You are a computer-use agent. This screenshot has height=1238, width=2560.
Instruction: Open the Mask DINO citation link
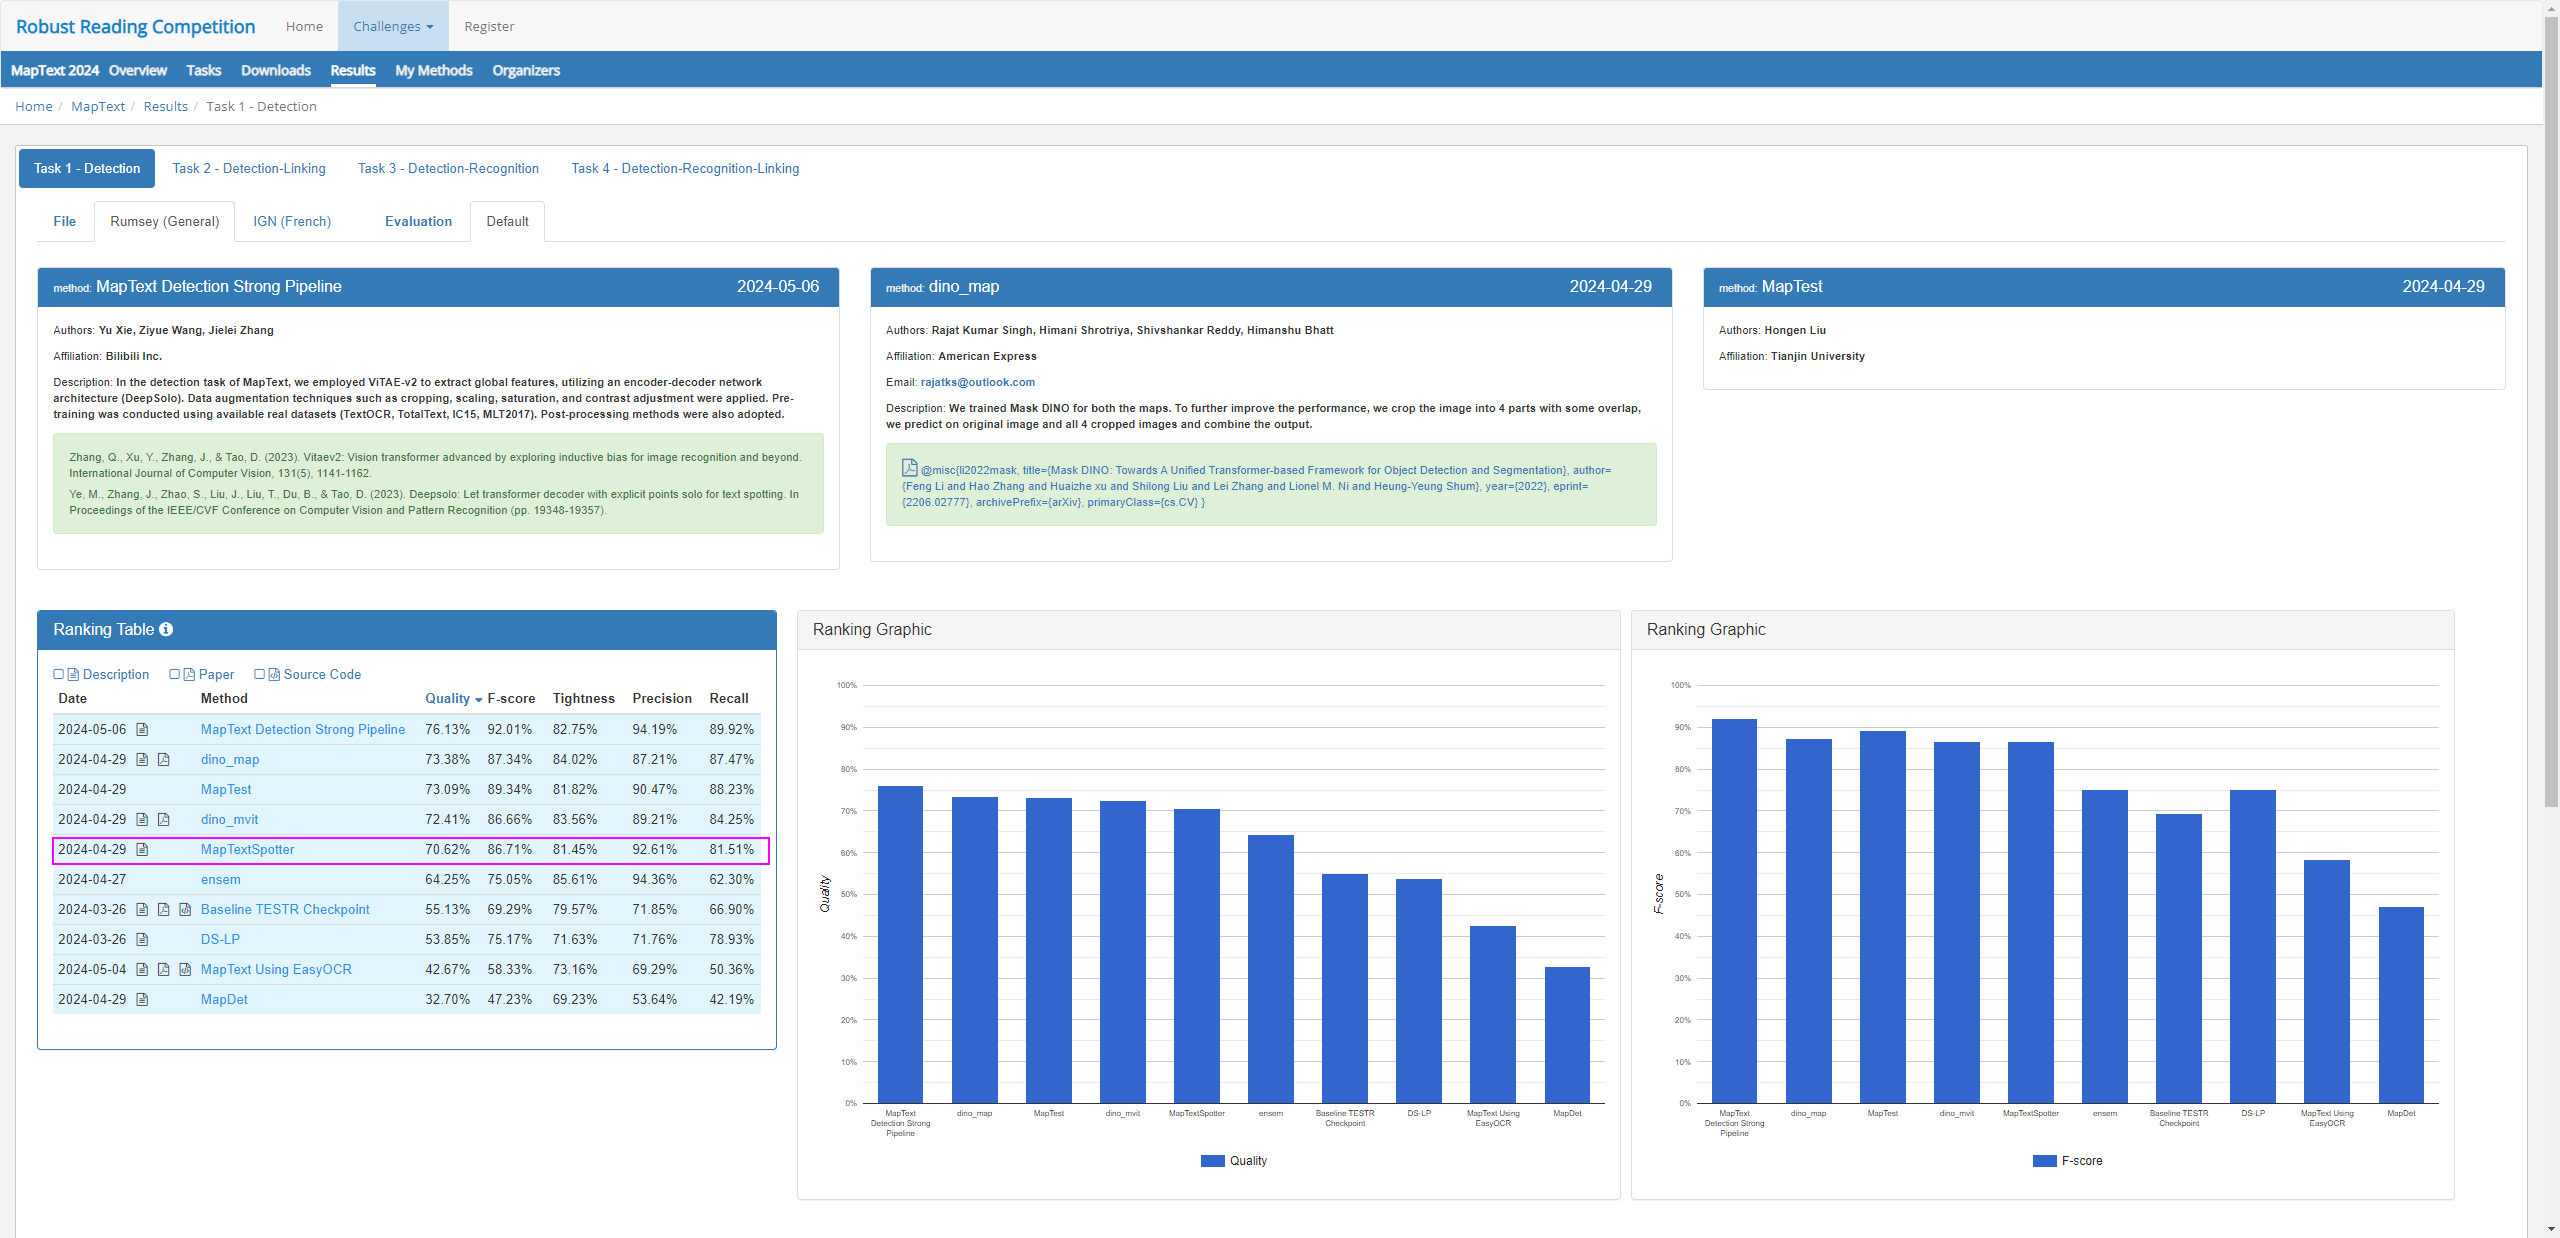1256,486
